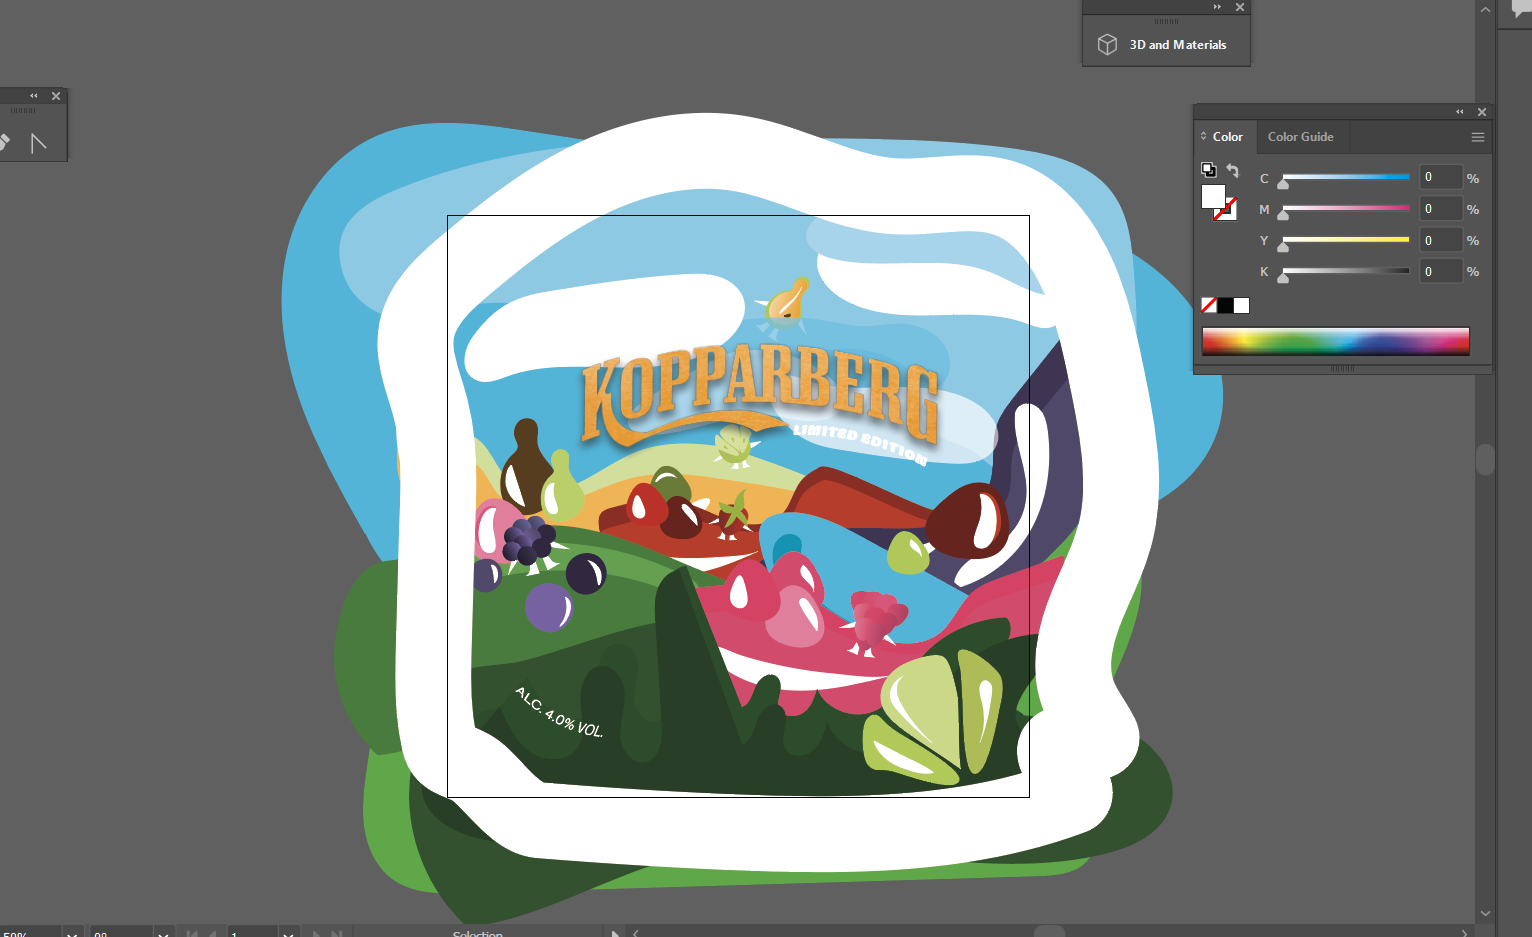Swap fill and stroke using the arrow icon
Screen dimensions: 1532x937
[1232, 171]
